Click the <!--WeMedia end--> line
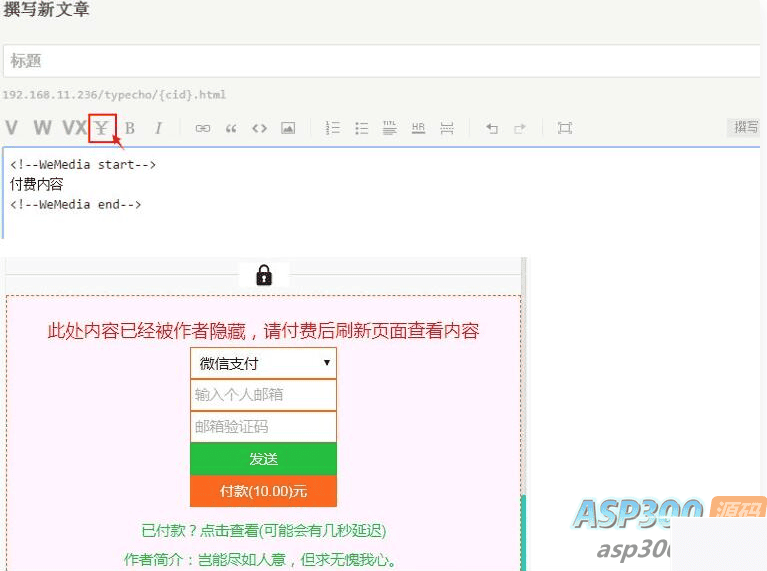767x571 pixels. tap(75, 205)
